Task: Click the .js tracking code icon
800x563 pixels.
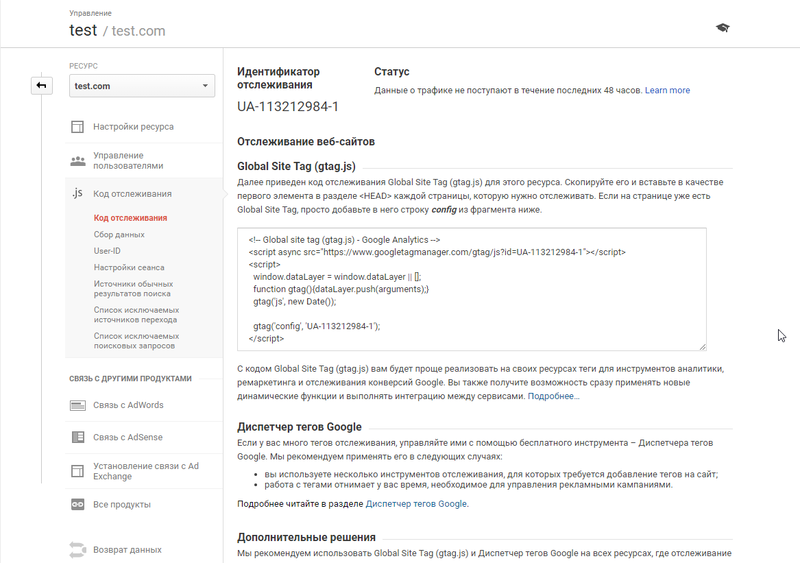Action: (x=77, y=193)
